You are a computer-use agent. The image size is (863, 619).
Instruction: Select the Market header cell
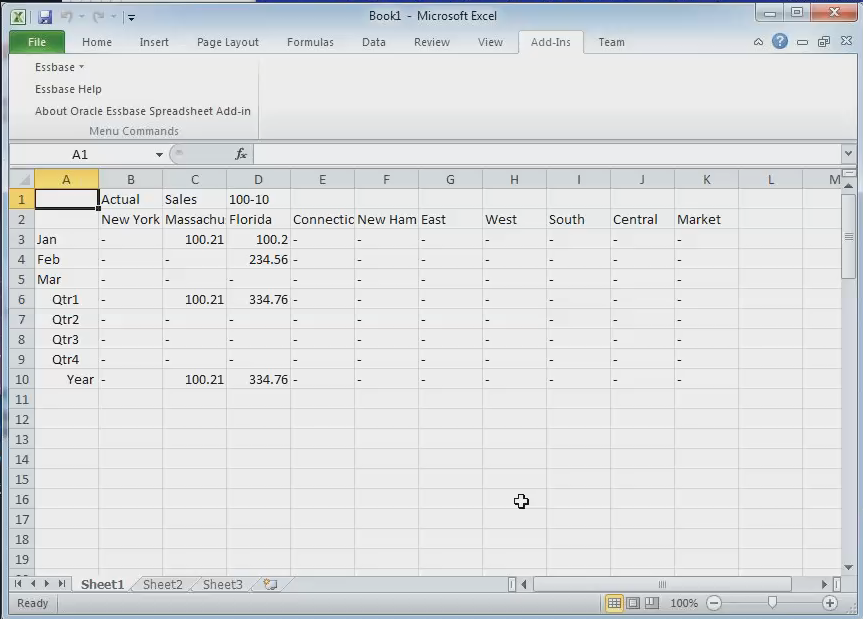707,220
